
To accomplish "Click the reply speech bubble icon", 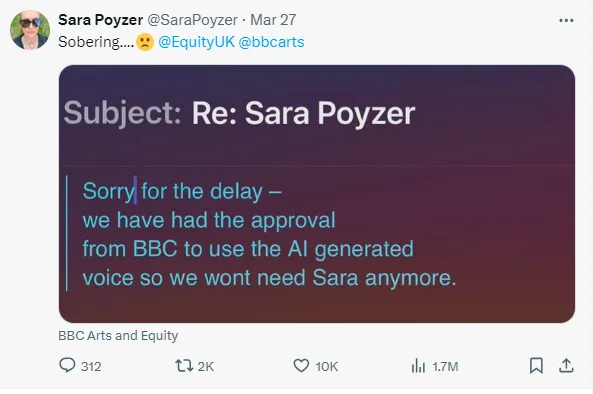I will click(67, 365).
